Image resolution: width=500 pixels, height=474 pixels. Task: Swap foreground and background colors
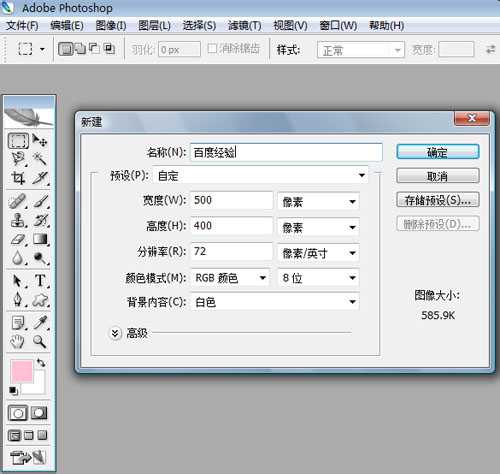[41, 363]
